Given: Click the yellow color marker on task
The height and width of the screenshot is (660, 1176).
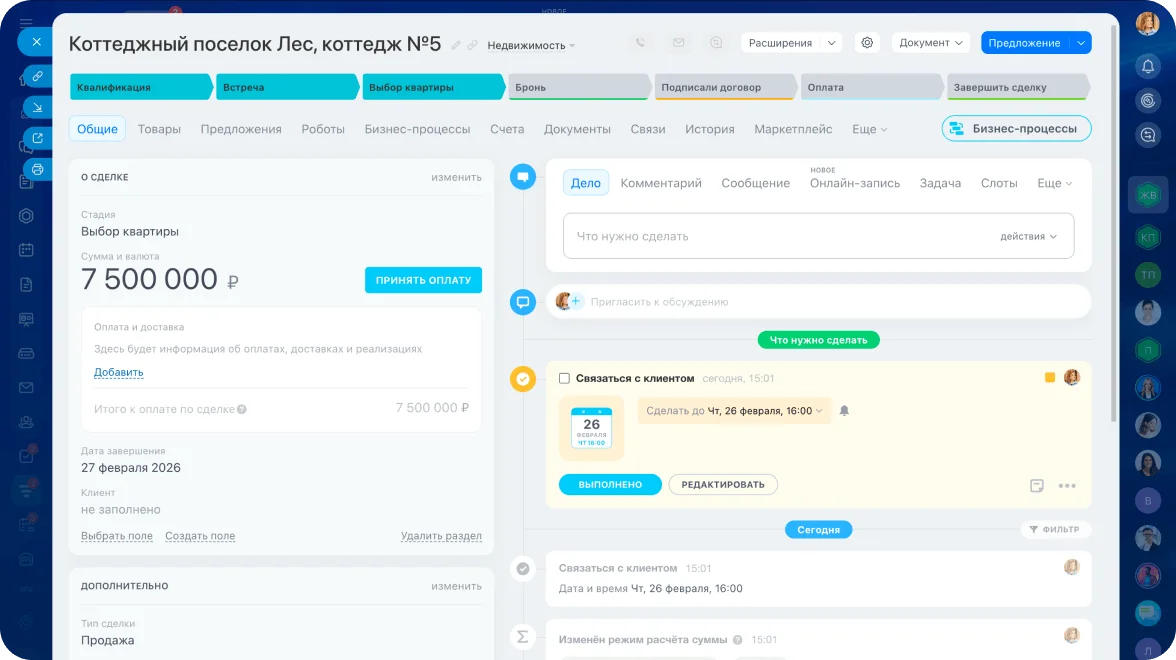Looking at the screenshot, I should (1050, 378).
